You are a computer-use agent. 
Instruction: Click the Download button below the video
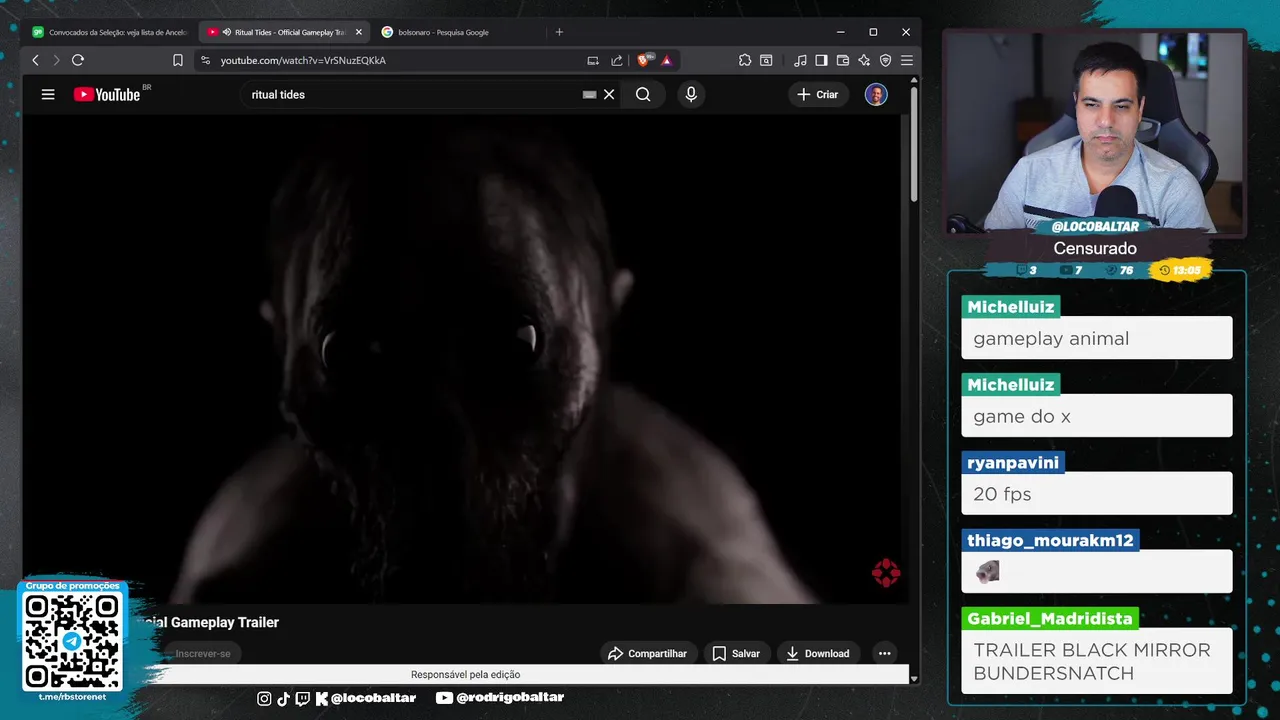coord(818,653)
